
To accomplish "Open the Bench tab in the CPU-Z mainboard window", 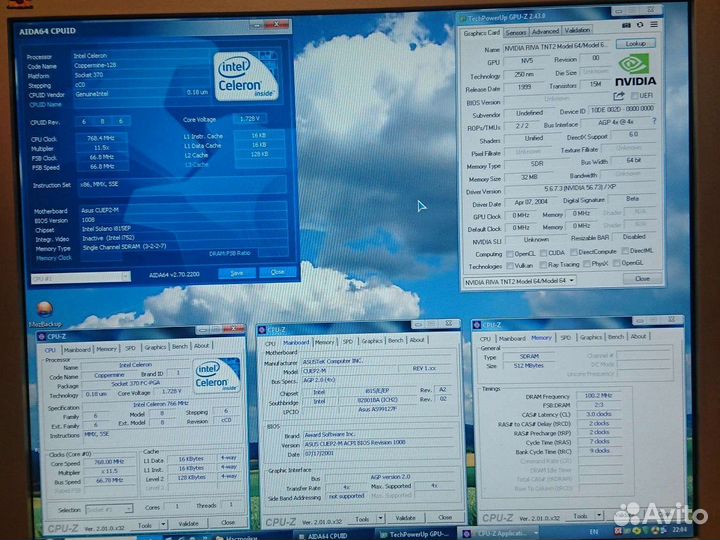I will pos(396,340).
